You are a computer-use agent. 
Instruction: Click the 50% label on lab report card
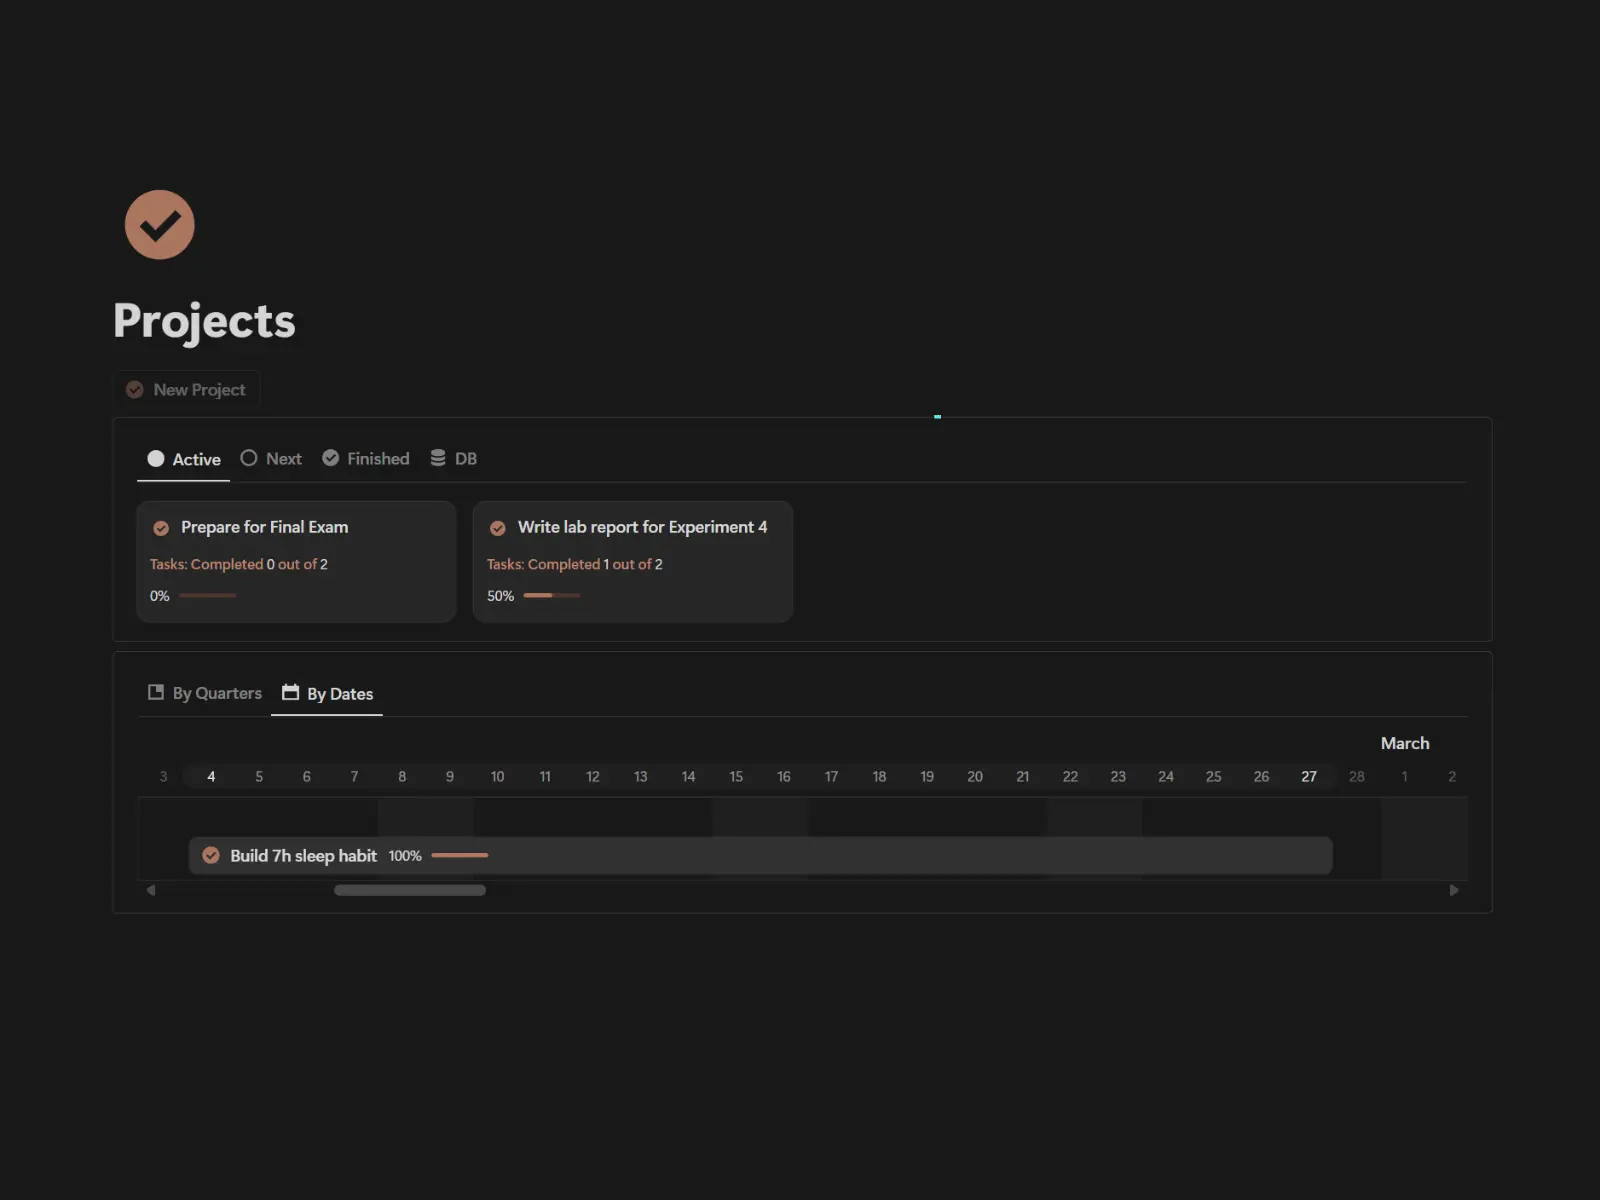pyautogui.click(x=500, y=596)
